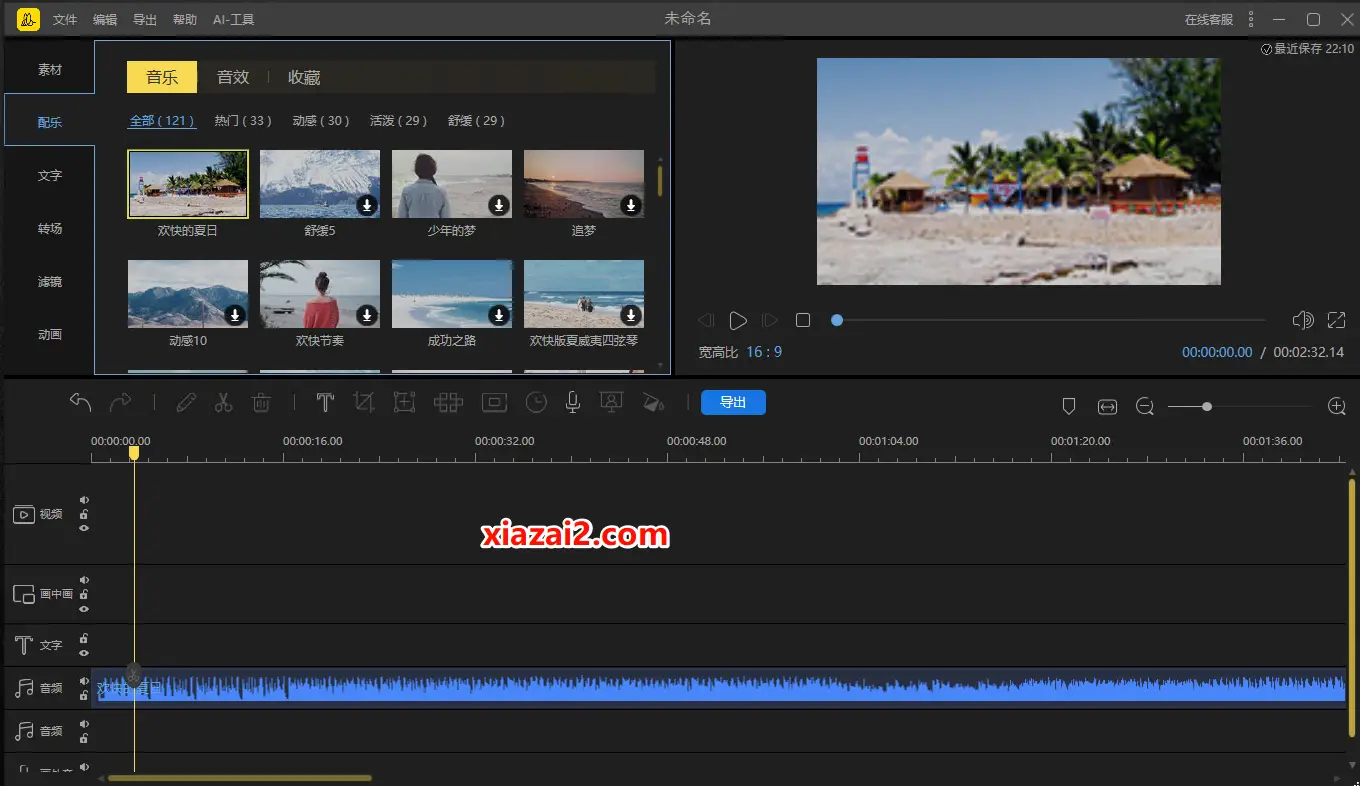Open the 滤镜 sidebar panel
This screenshot has height=786, width=1360.
[x=50, y=281]
